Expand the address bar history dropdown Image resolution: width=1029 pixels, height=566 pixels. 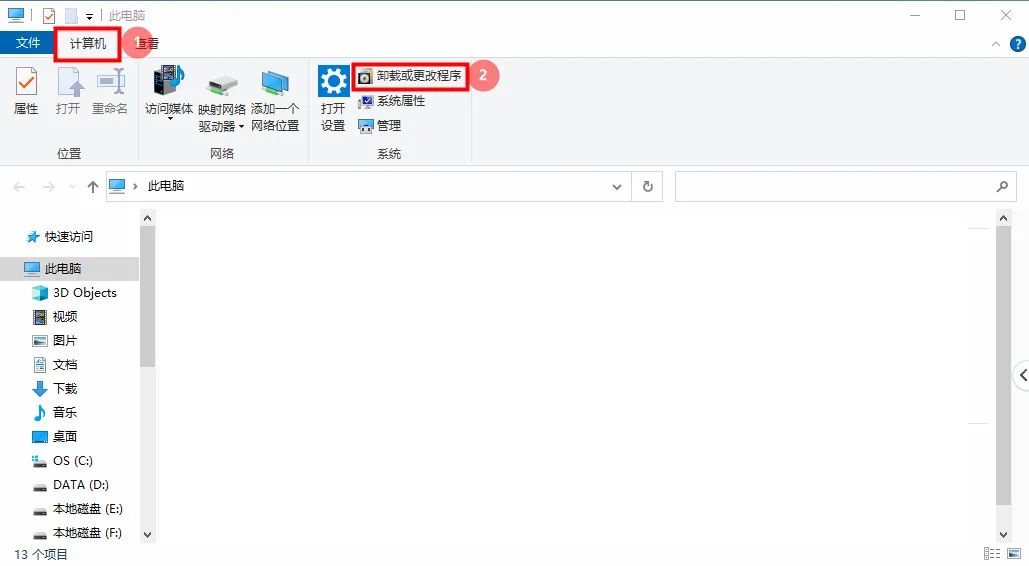pos(617,187)
